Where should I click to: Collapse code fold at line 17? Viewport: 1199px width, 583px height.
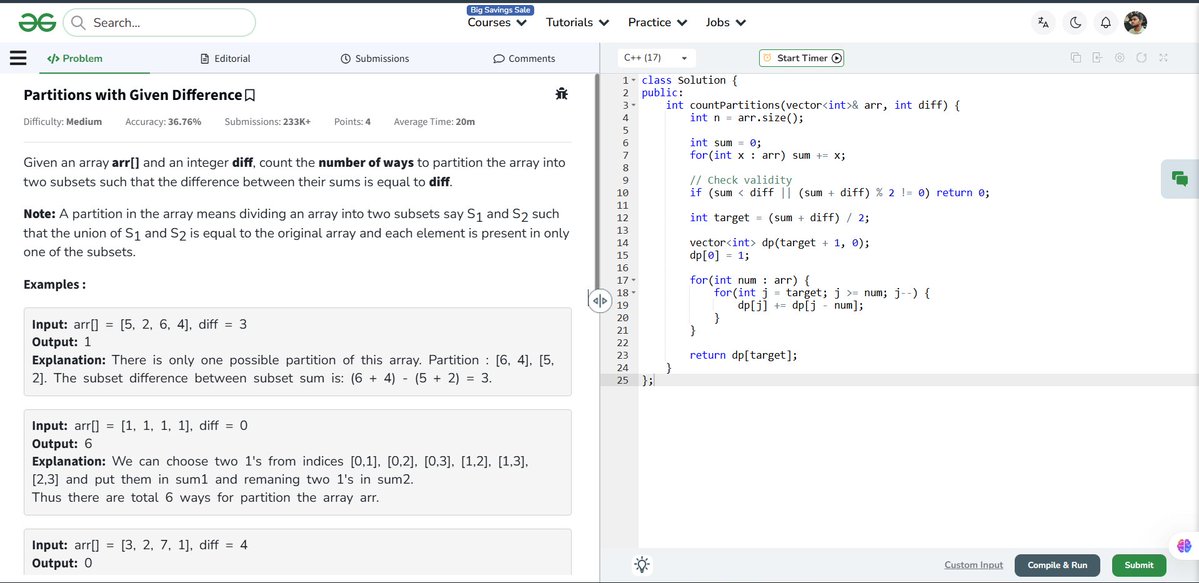pyautogui.click(x=633, y=281)
